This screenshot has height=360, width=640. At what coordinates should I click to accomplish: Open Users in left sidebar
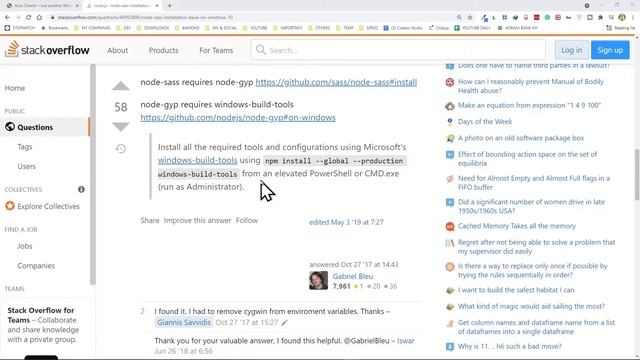pos(27,167)
